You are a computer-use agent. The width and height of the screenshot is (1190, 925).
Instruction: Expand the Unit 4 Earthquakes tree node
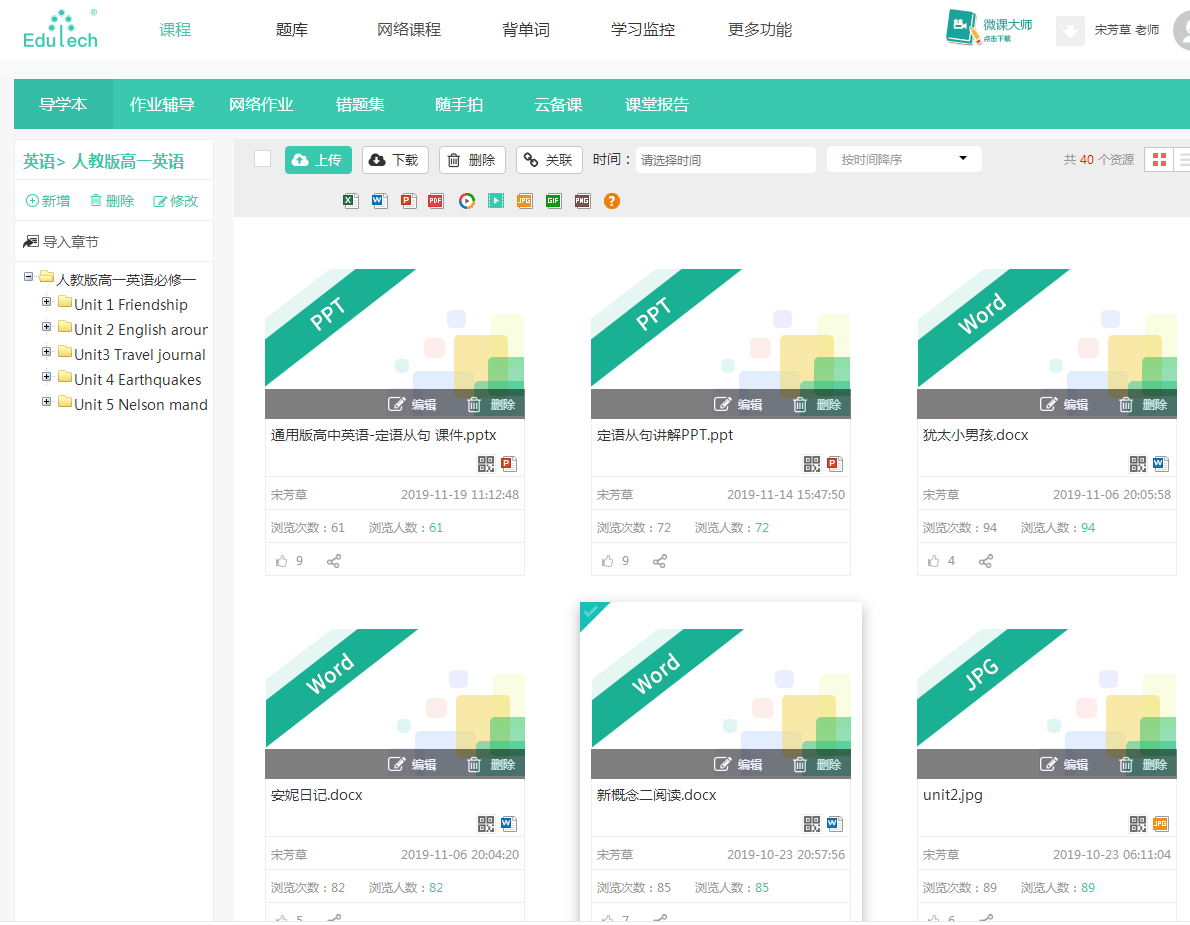coord(47,378)
